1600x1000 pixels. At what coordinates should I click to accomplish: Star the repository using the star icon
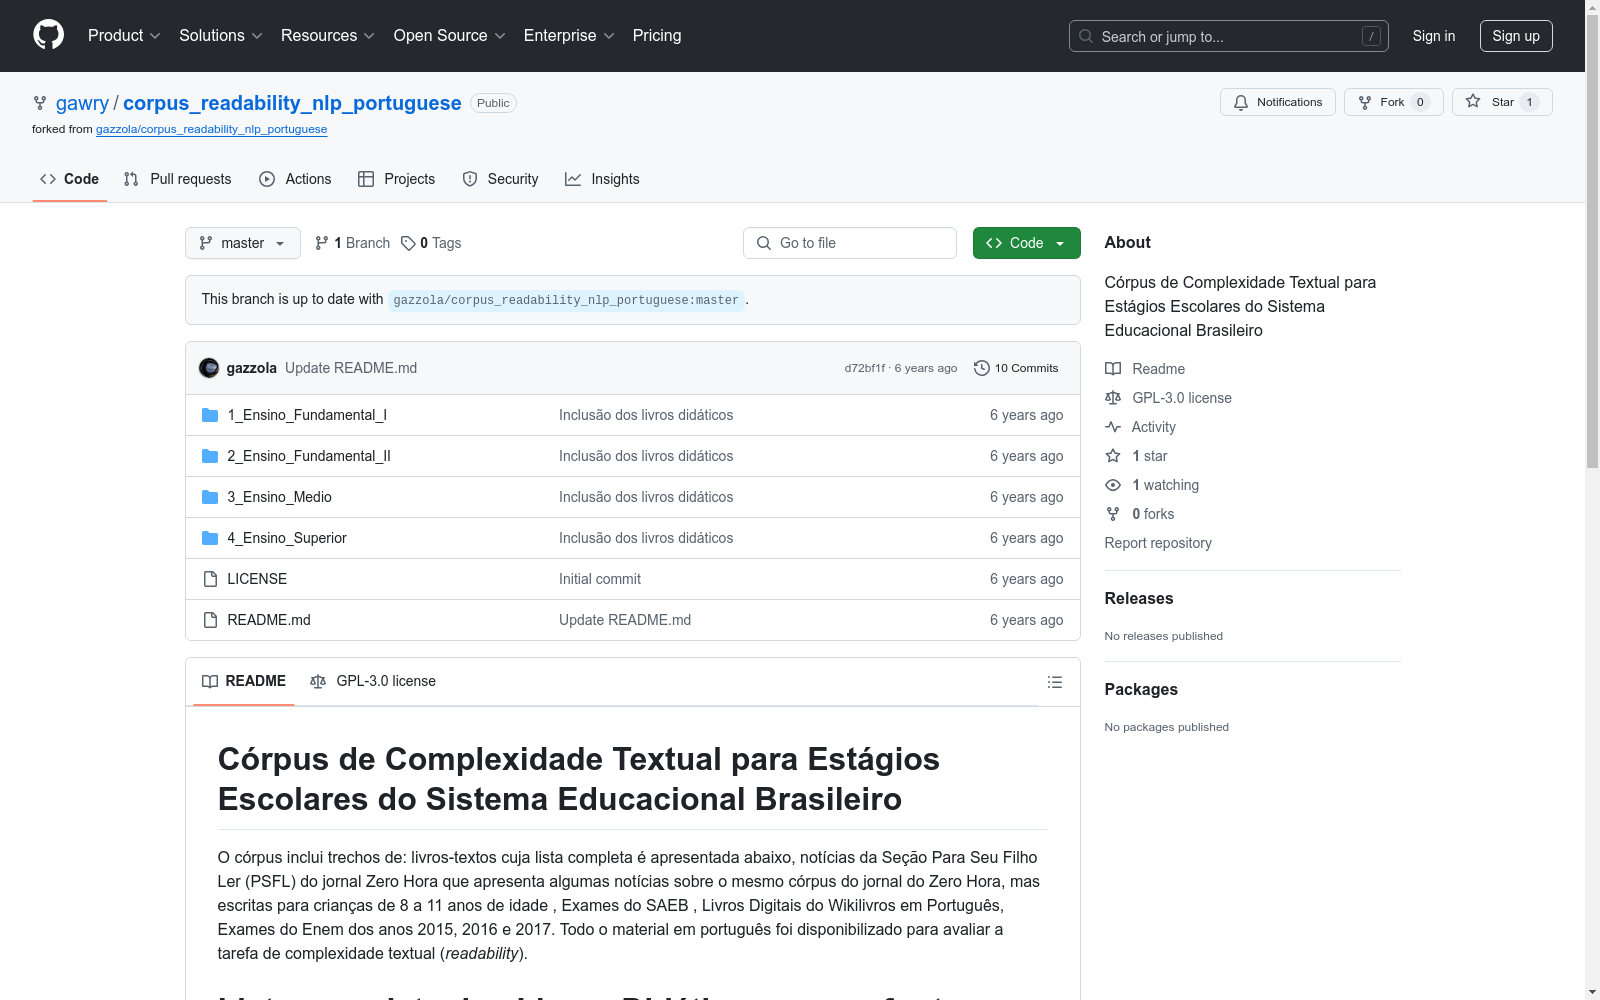click(x=1473, y=101)
